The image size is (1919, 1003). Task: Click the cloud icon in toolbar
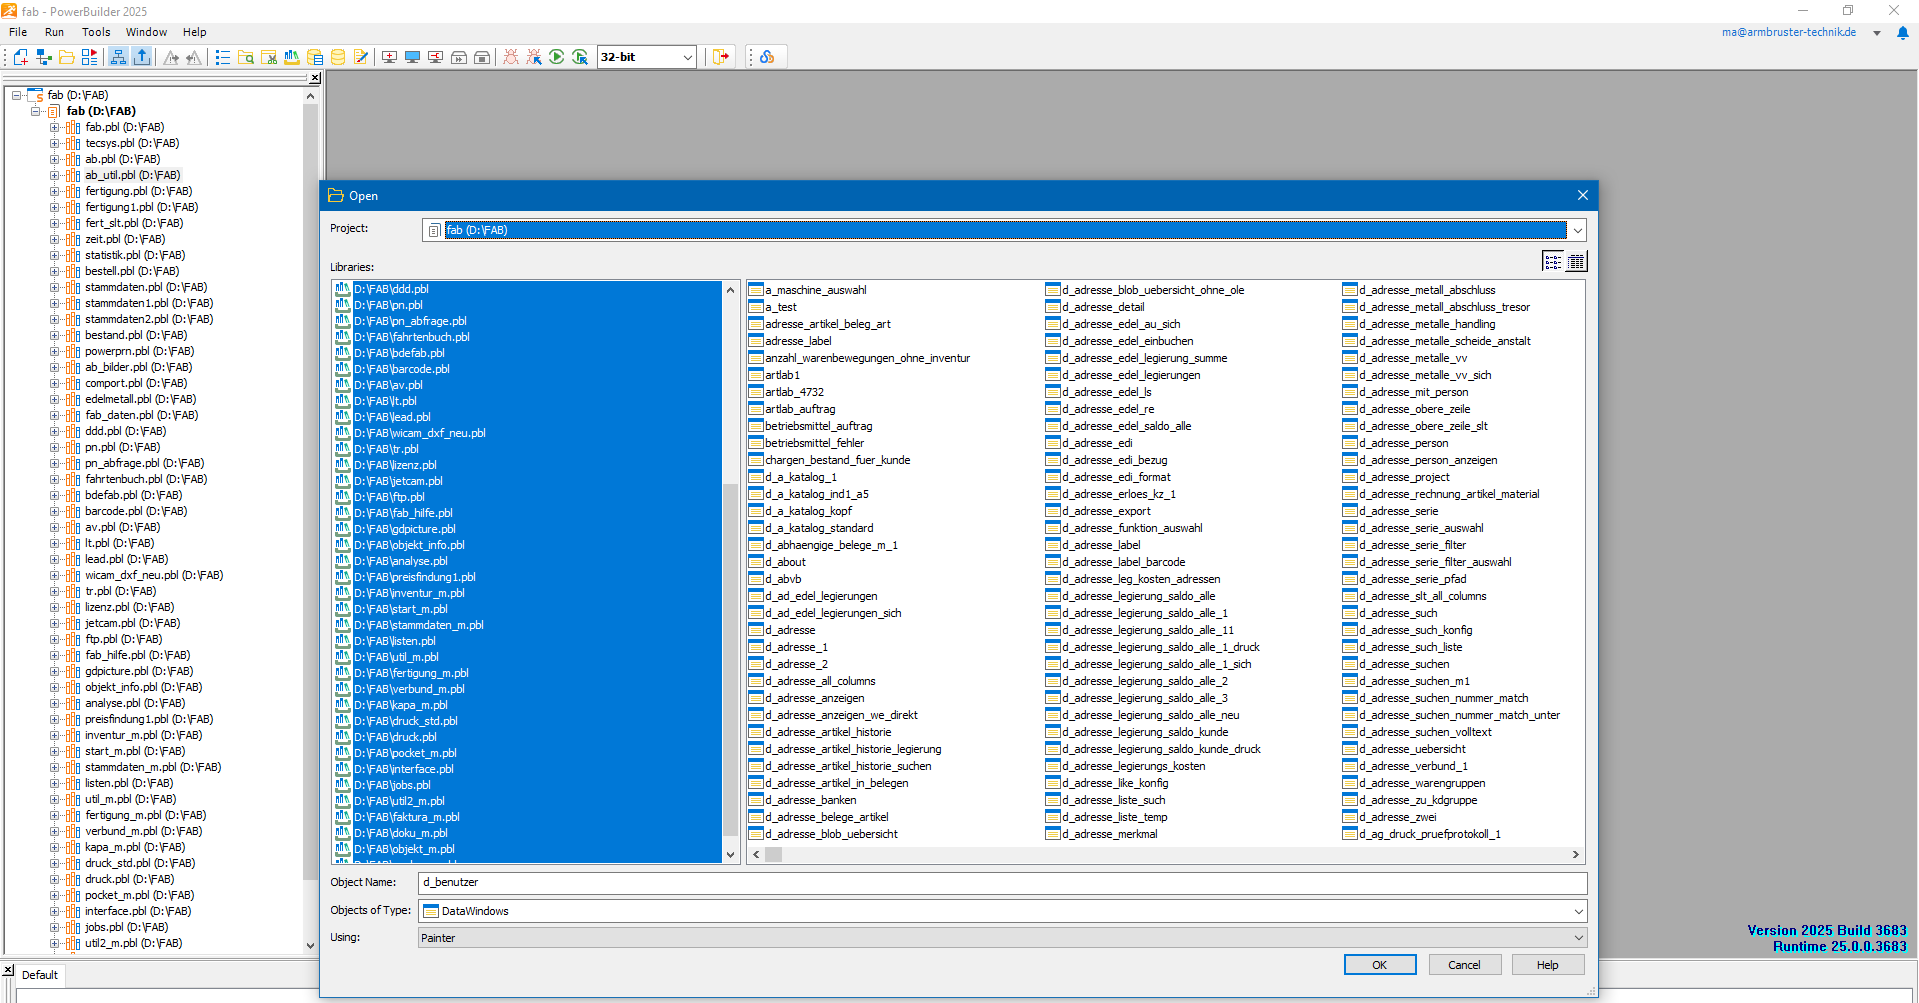click(767, 57)
